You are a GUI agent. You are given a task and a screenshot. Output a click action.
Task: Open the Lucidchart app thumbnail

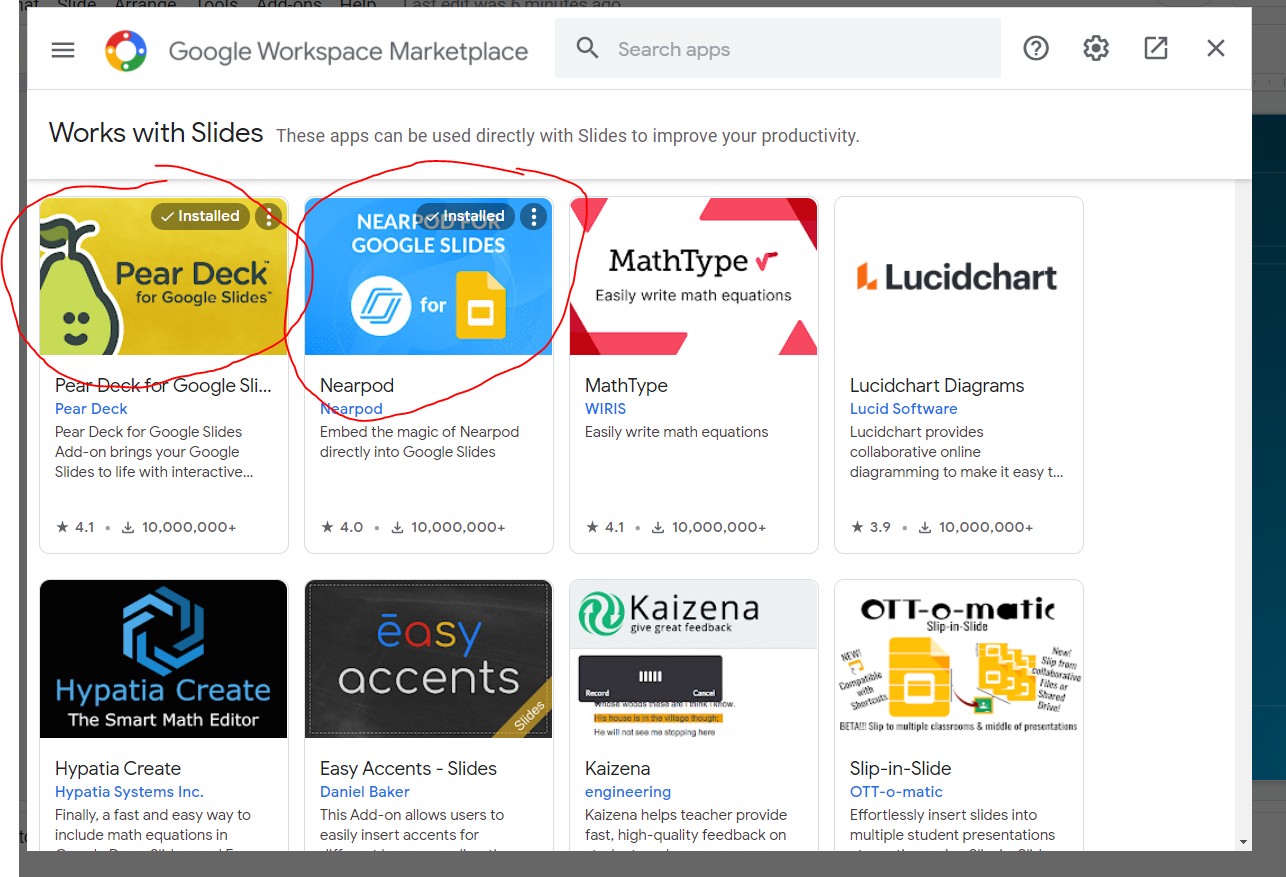pyautogui.click(x=959, y=276)
